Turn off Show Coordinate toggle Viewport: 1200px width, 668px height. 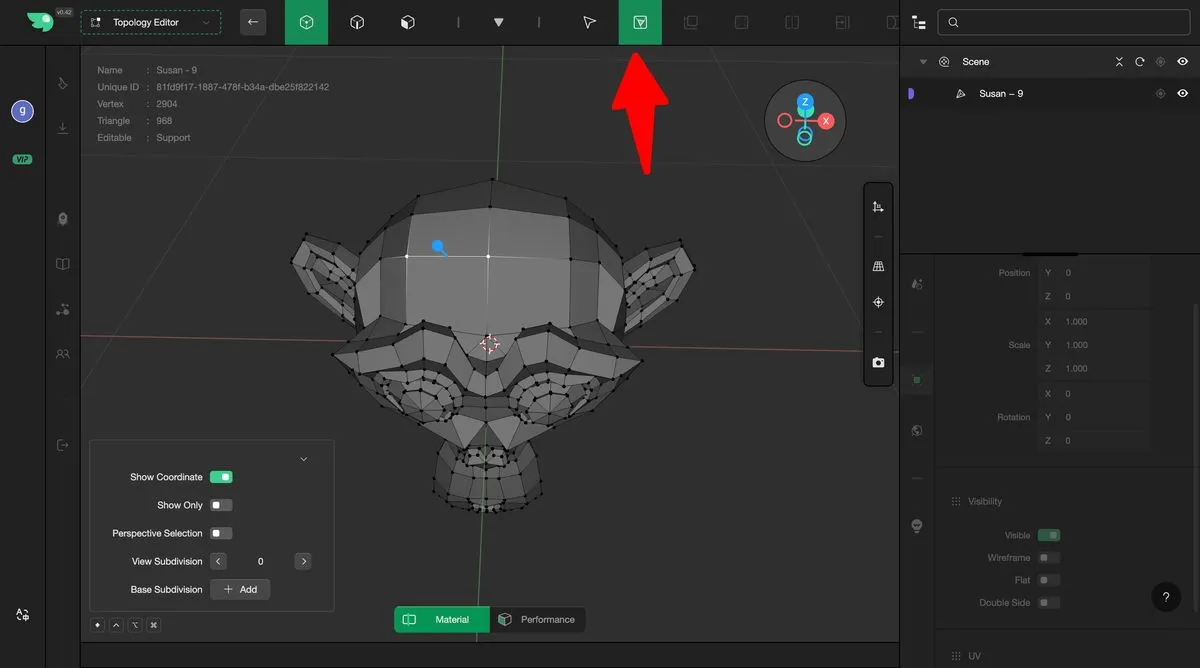click(x=221, y=477)
